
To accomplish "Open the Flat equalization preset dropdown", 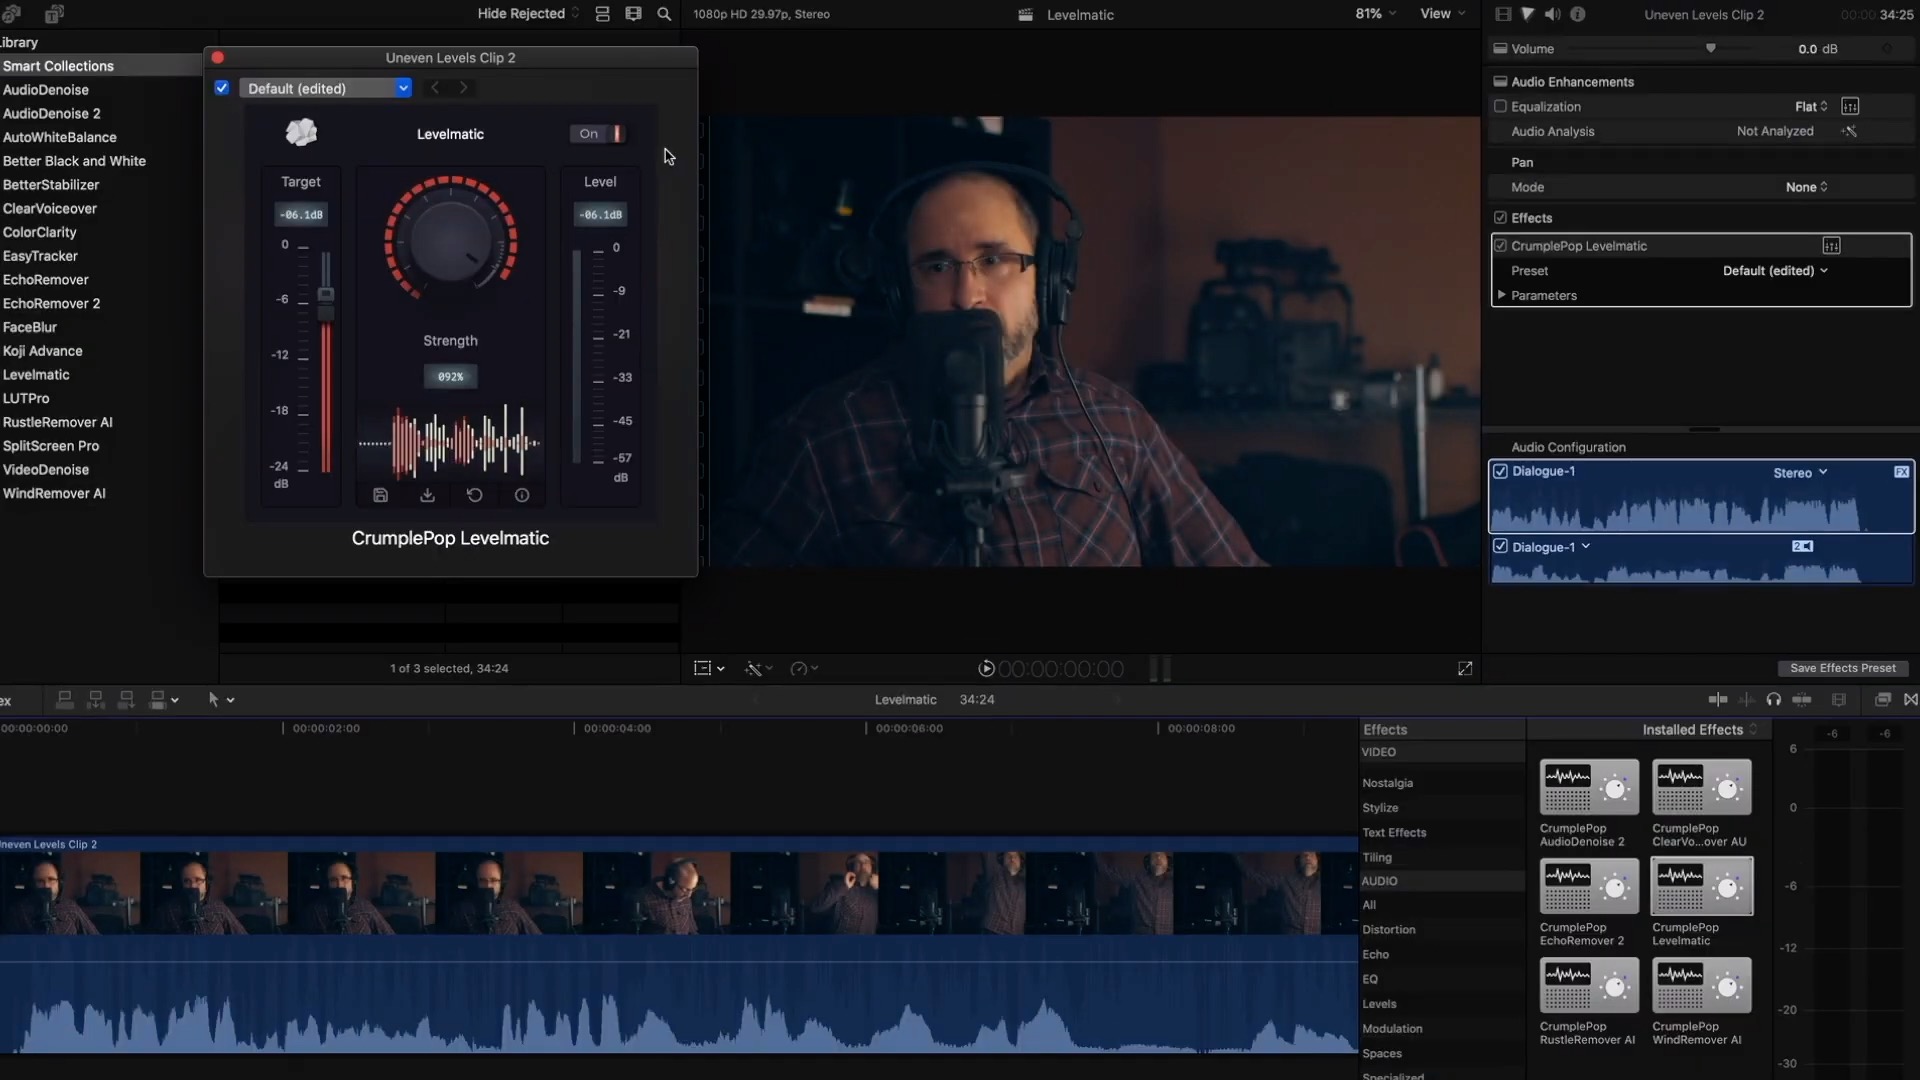I will (x=1811, y=106).
